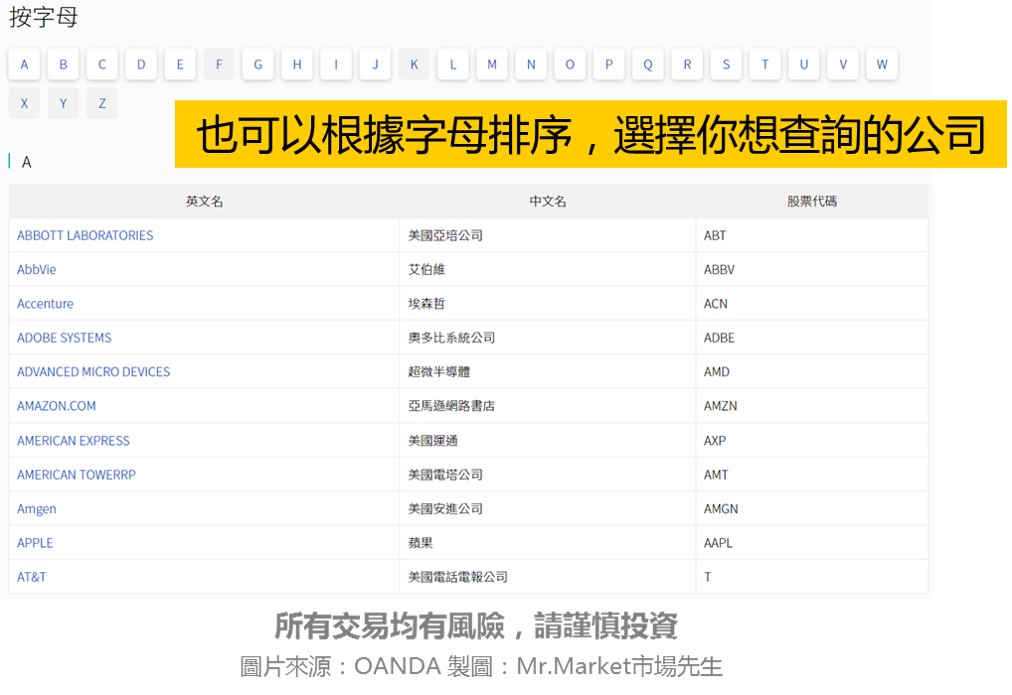Open the AT&T company link
Viewport: 1012px width, 695px height.
(32, 578)
